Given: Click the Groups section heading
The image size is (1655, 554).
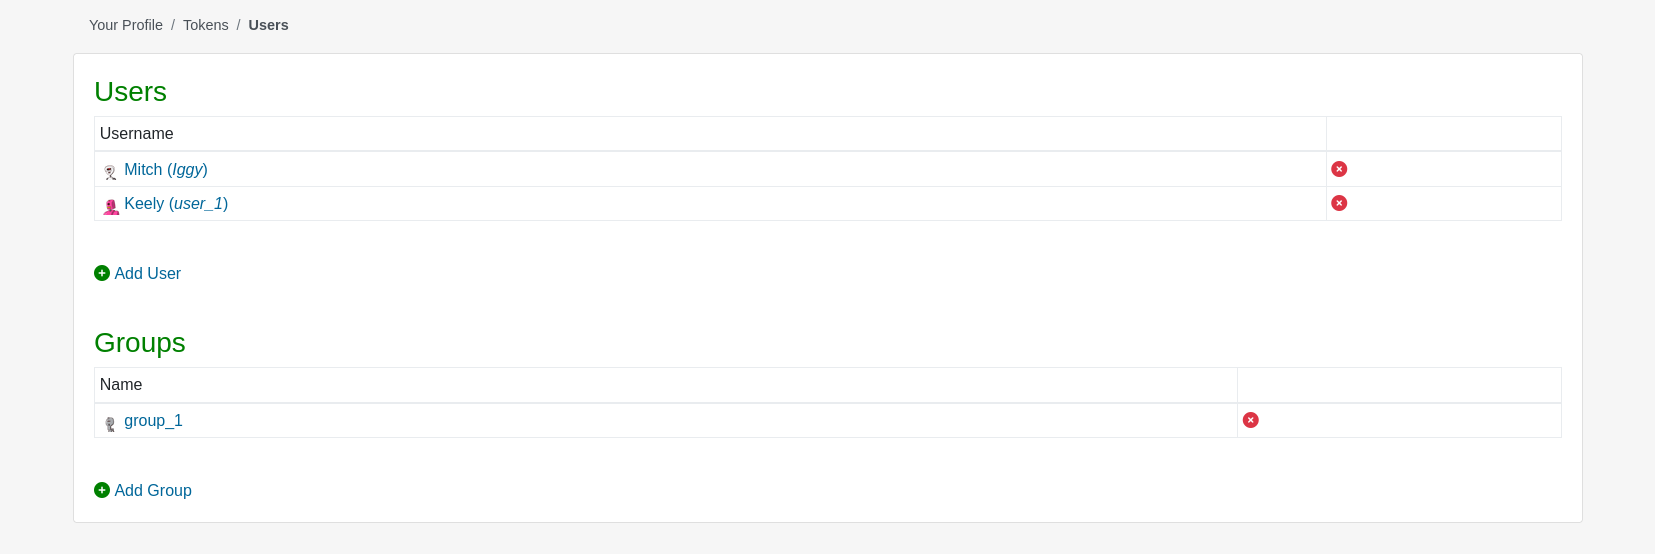Looking at the screenshot, I should click(140, 343).
